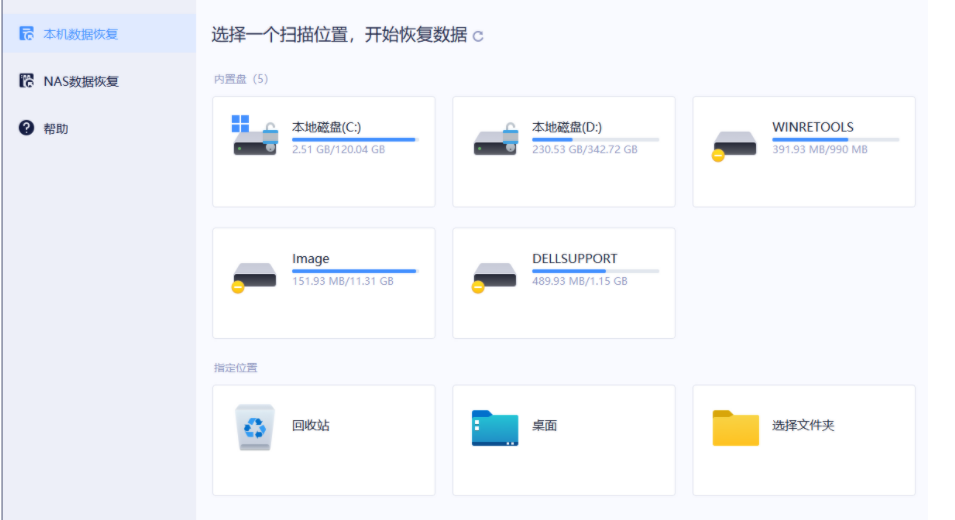Image resolution: width=955 pixels, height=520 pixels.
Task: Switch to 本机数据恢复 tab
Action: [80, 34]
